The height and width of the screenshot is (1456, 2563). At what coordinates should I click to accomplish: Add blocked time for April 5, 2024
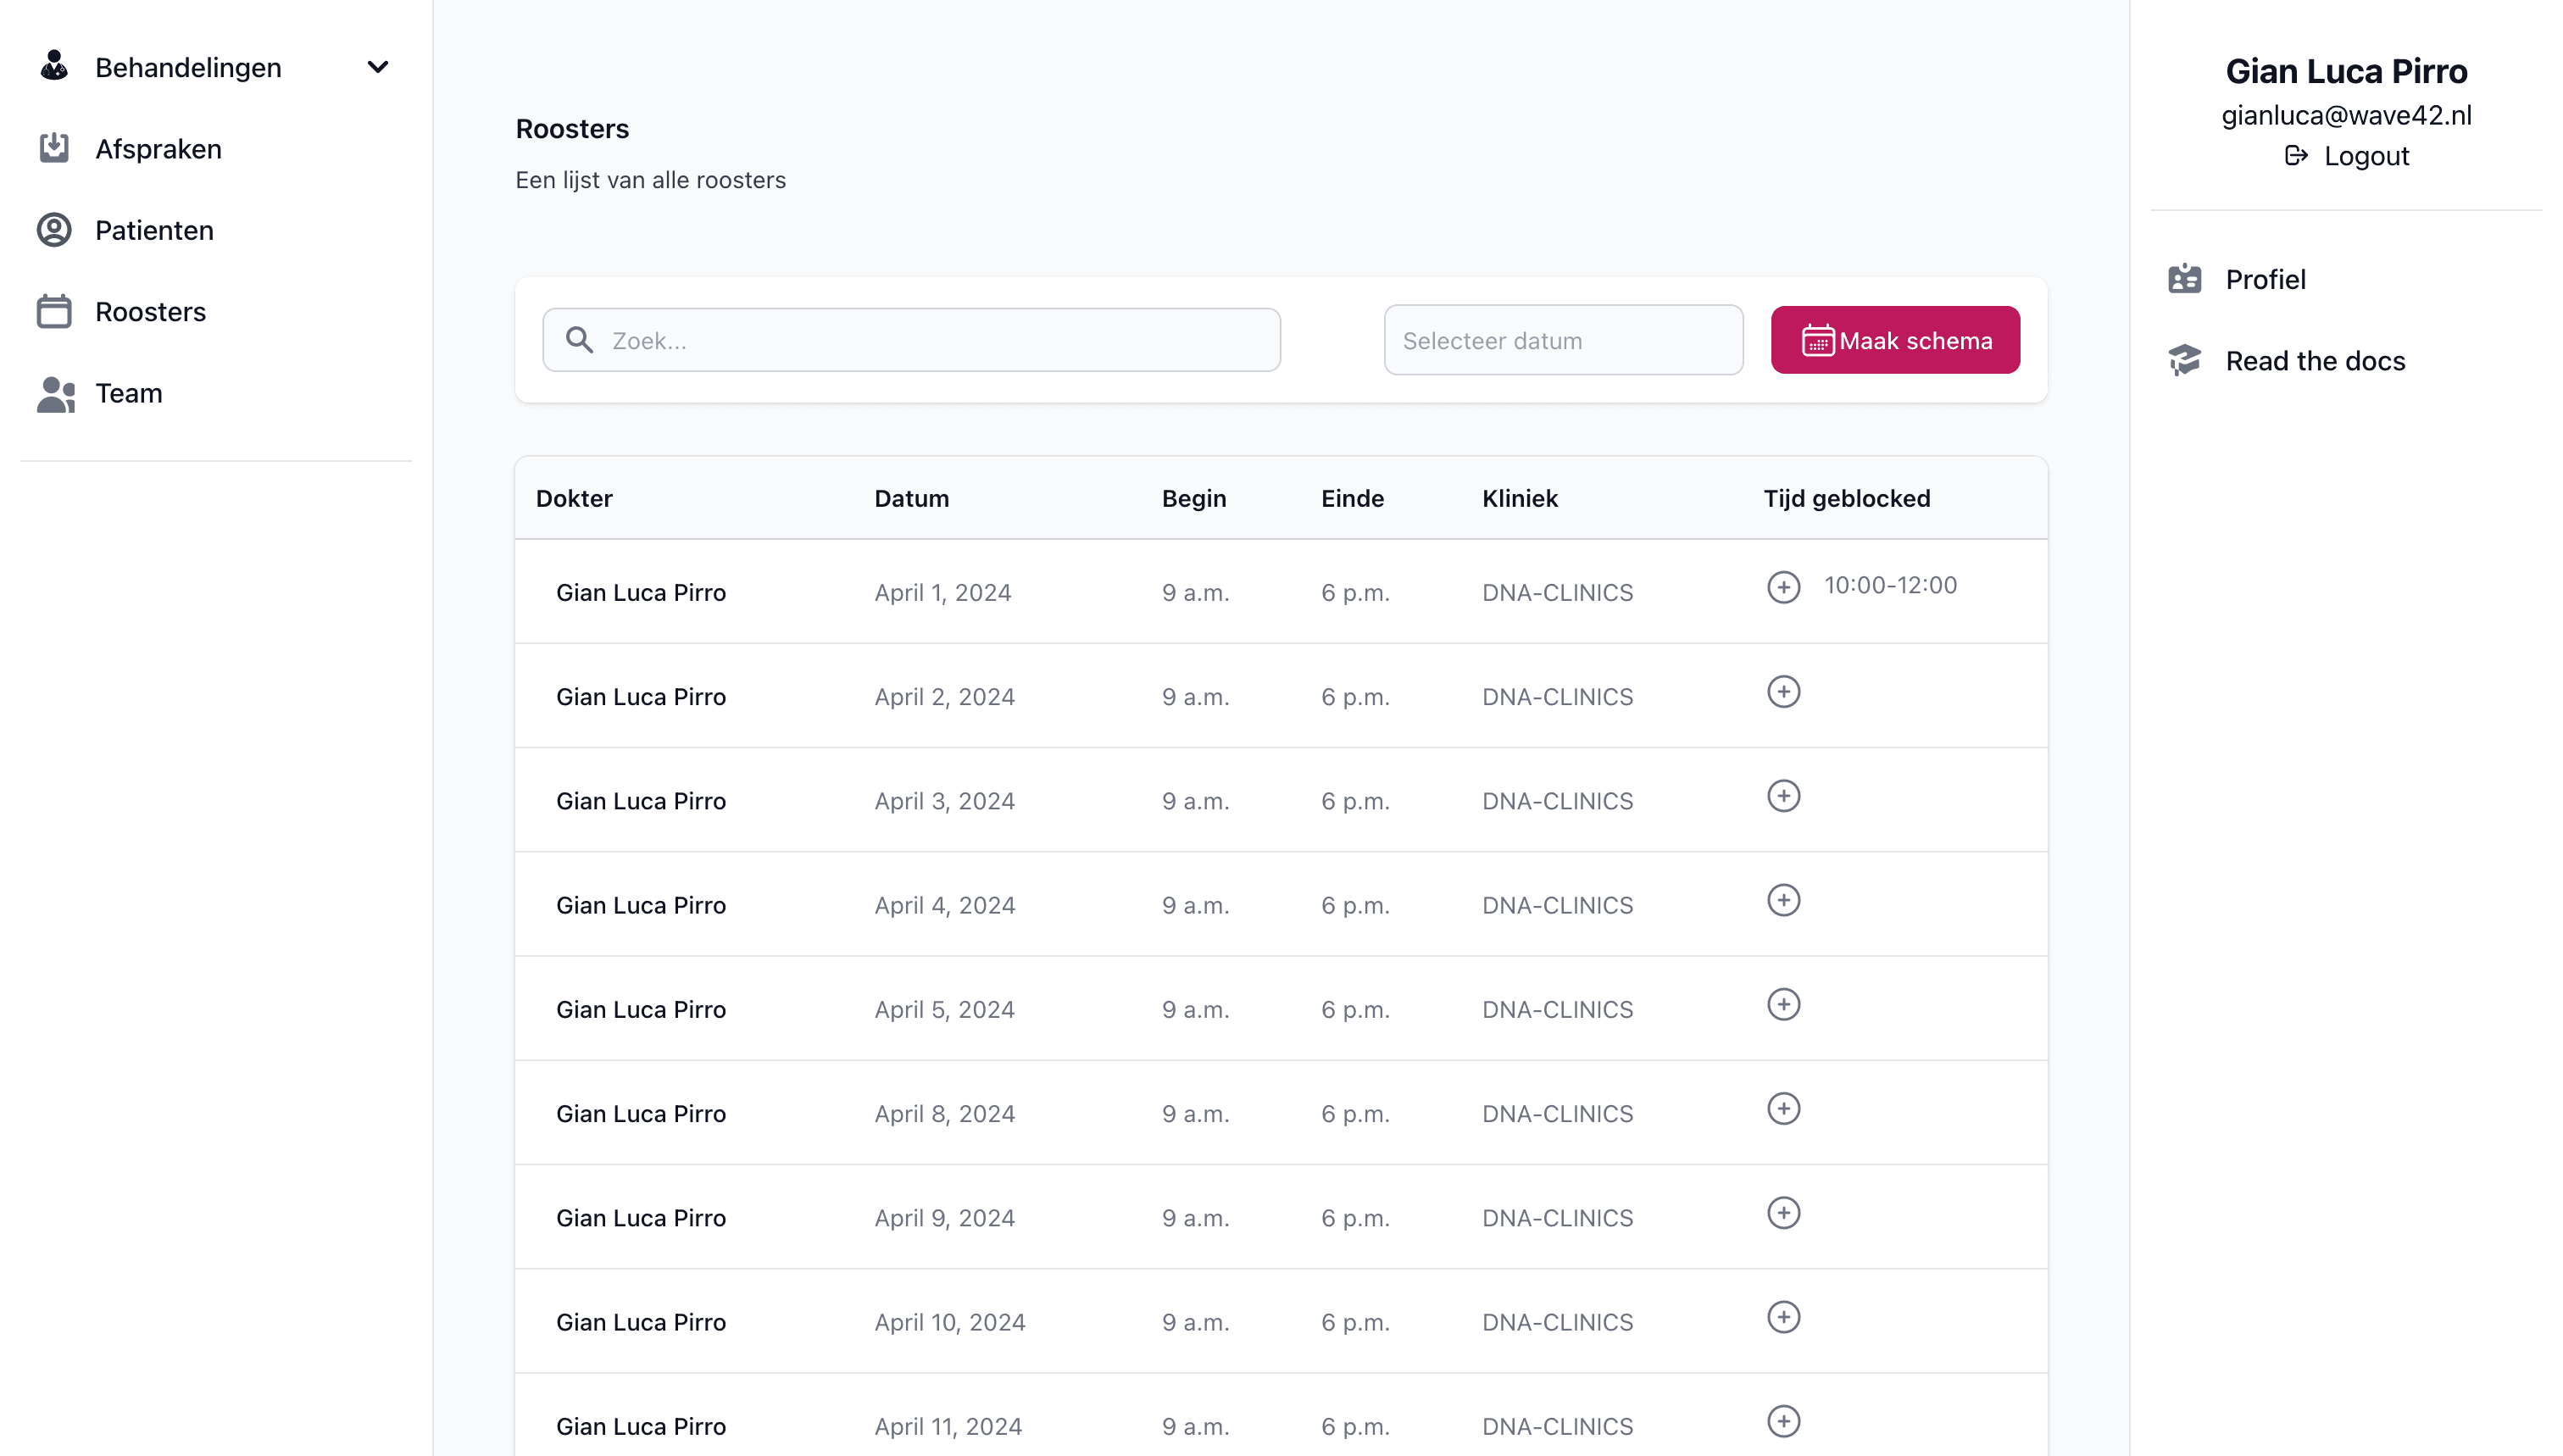point(1783,1004)
